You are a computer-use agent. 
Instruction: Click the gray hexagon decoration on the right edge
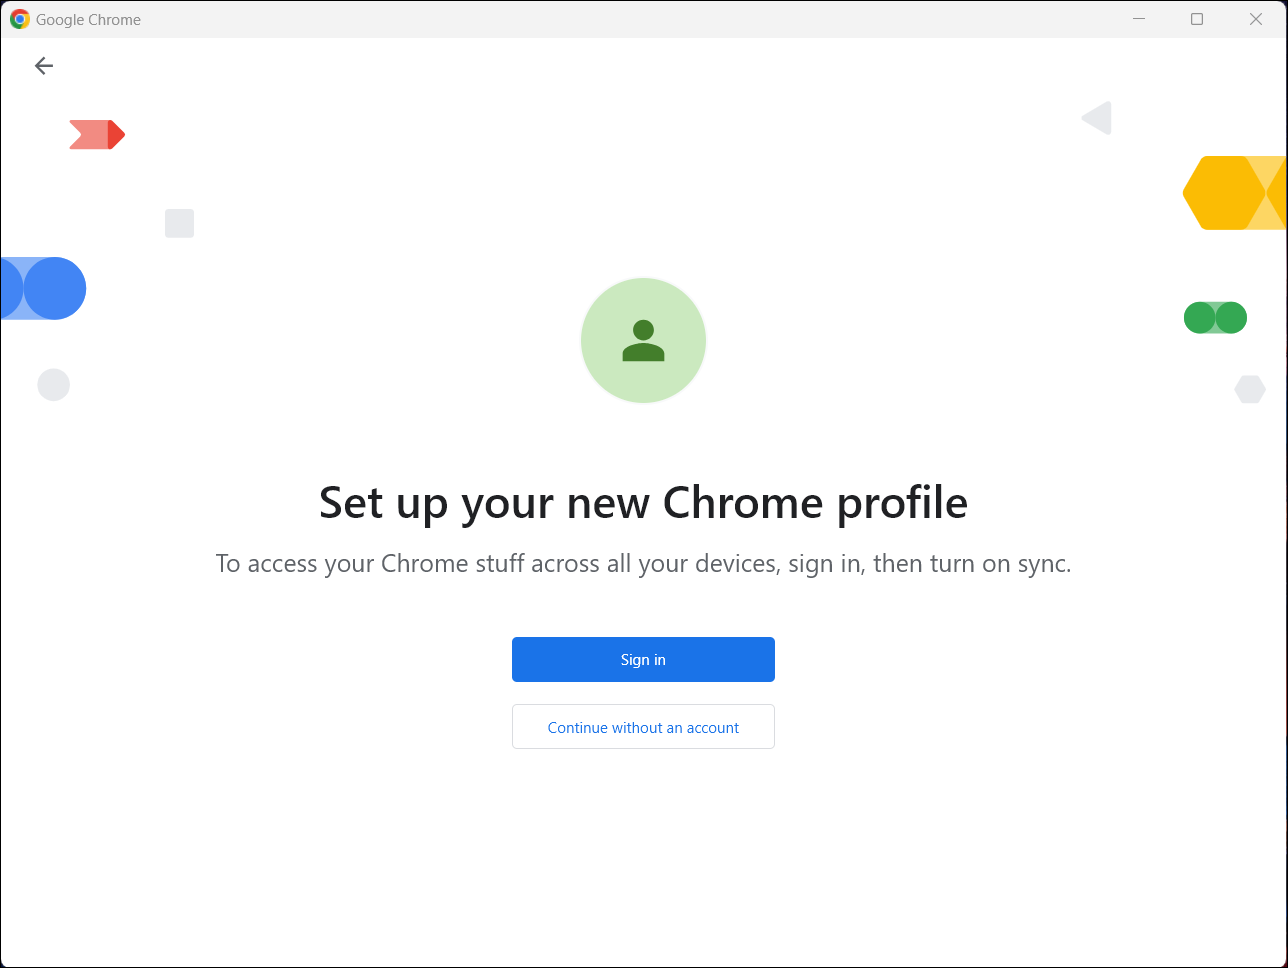coord(1250,389)
